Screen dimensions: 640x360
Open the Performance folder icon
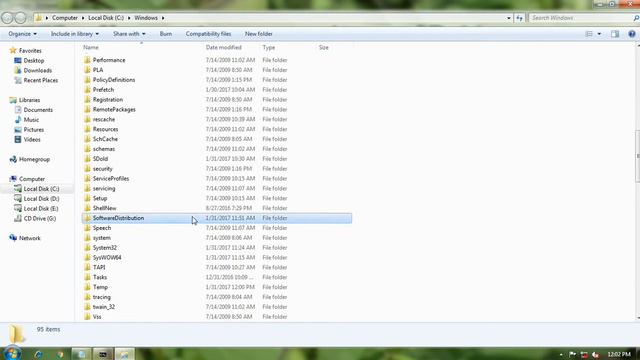87,60
